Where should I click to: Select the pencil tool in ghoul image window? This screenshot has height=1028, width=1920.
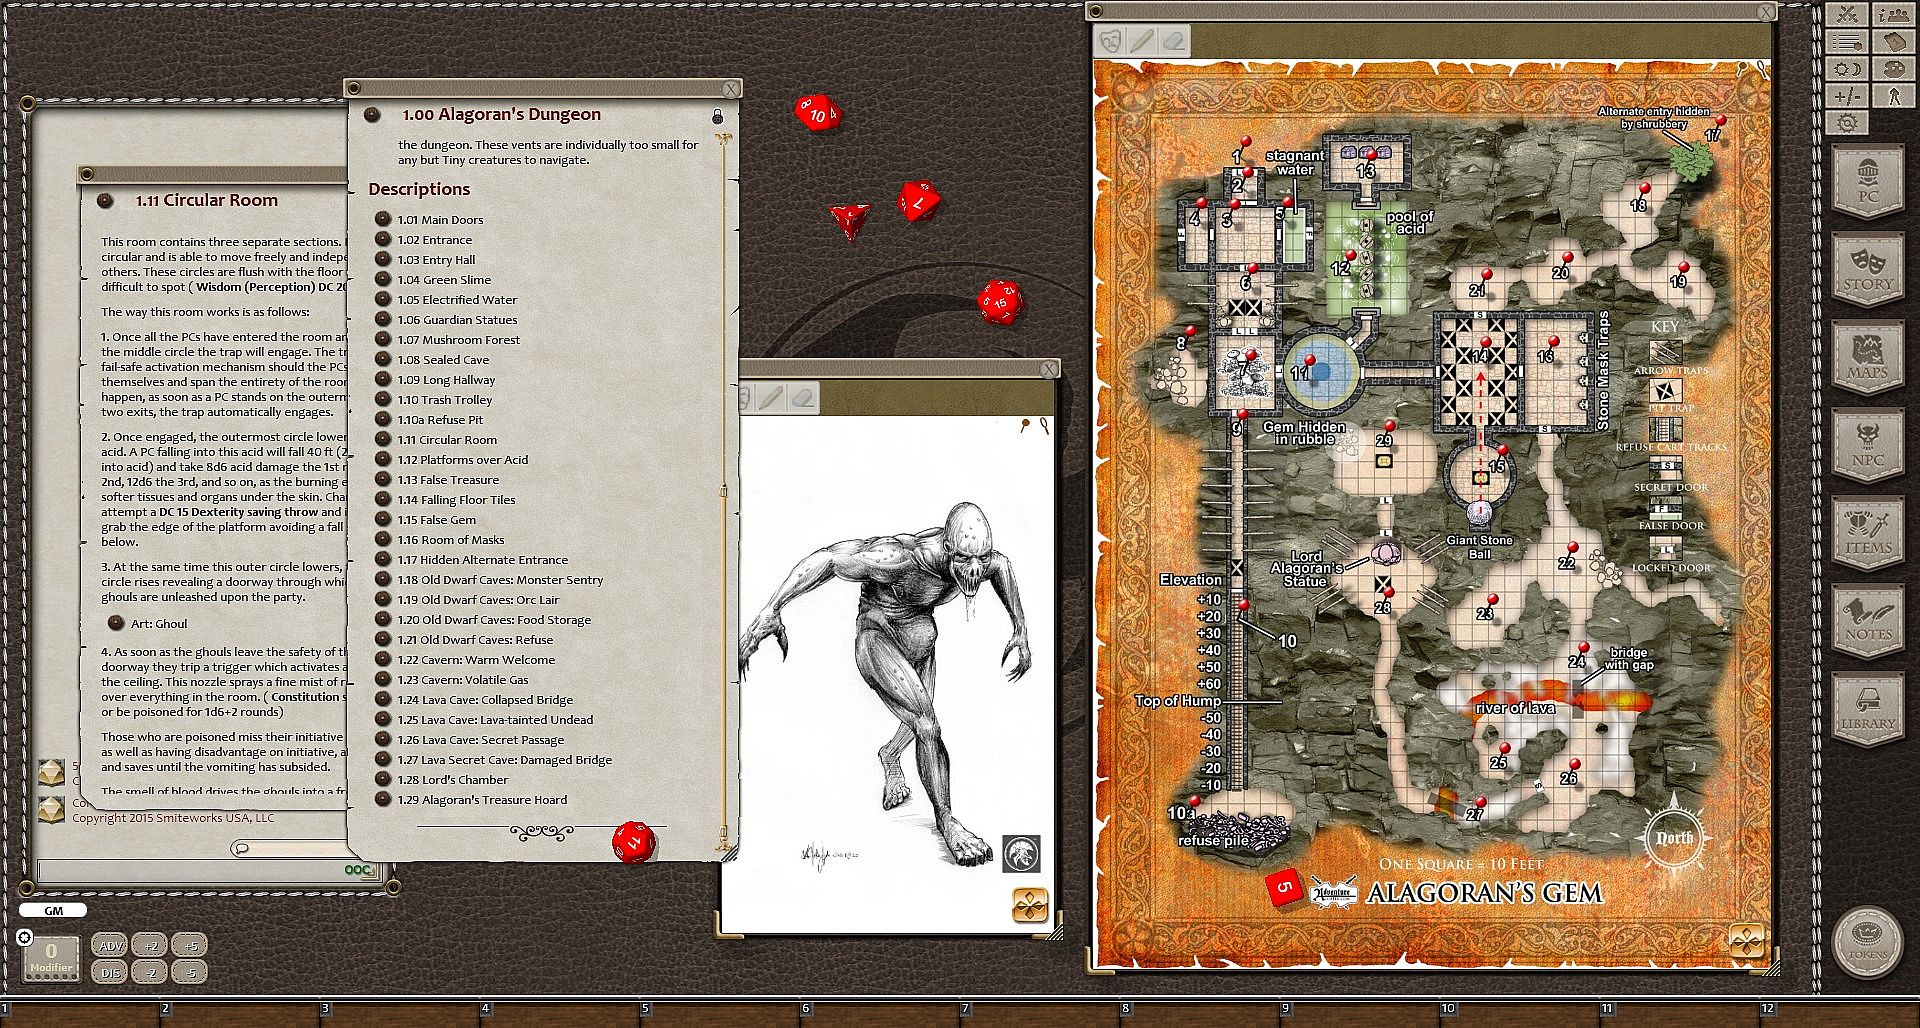pyautogui.click(x=769, y=399)
